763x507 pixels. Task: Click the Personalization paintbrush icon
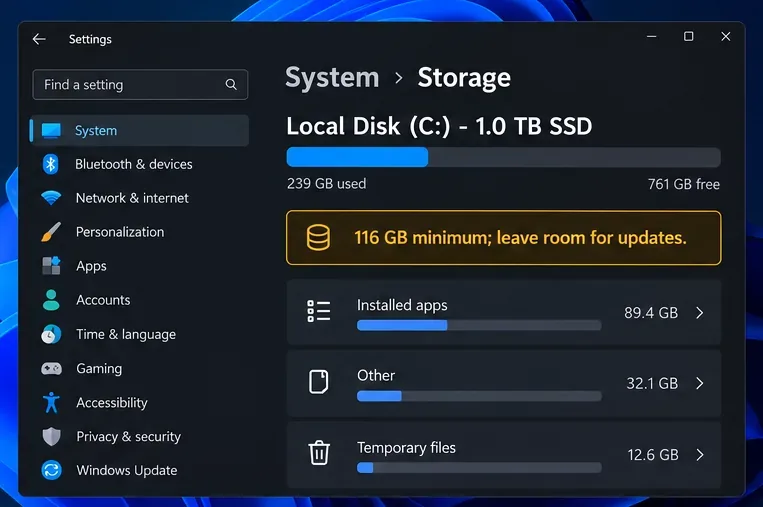51,232
